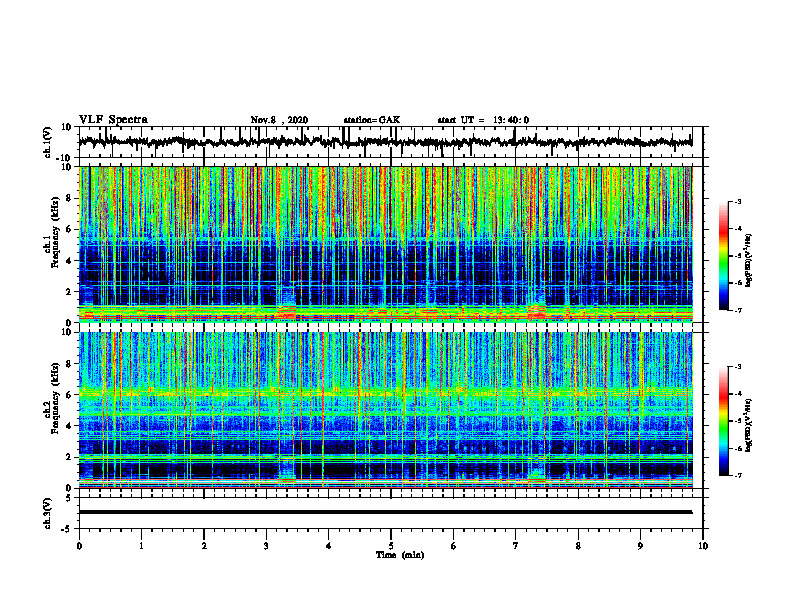Click the ch.1 spectrogram color scale bar
This screenshot has width=792, height=612.
(723, 256)
